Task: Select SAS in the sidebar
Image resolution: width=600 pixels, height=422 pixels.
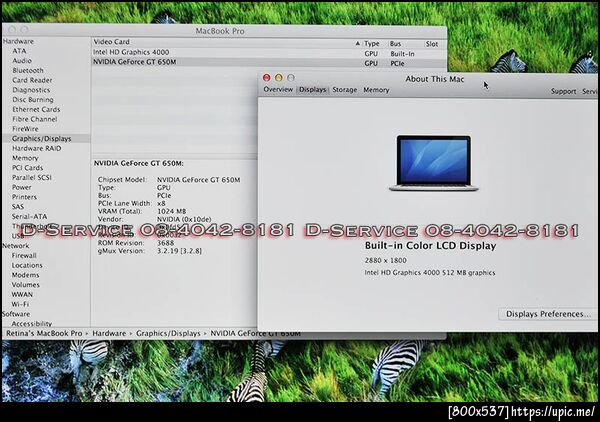Action: click(x=18, y=207)
